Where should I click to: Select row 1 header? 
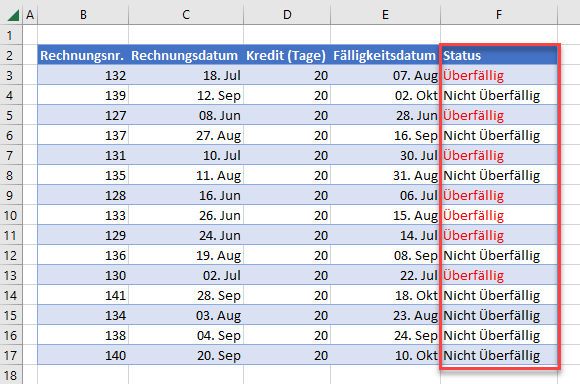point(11,35)
